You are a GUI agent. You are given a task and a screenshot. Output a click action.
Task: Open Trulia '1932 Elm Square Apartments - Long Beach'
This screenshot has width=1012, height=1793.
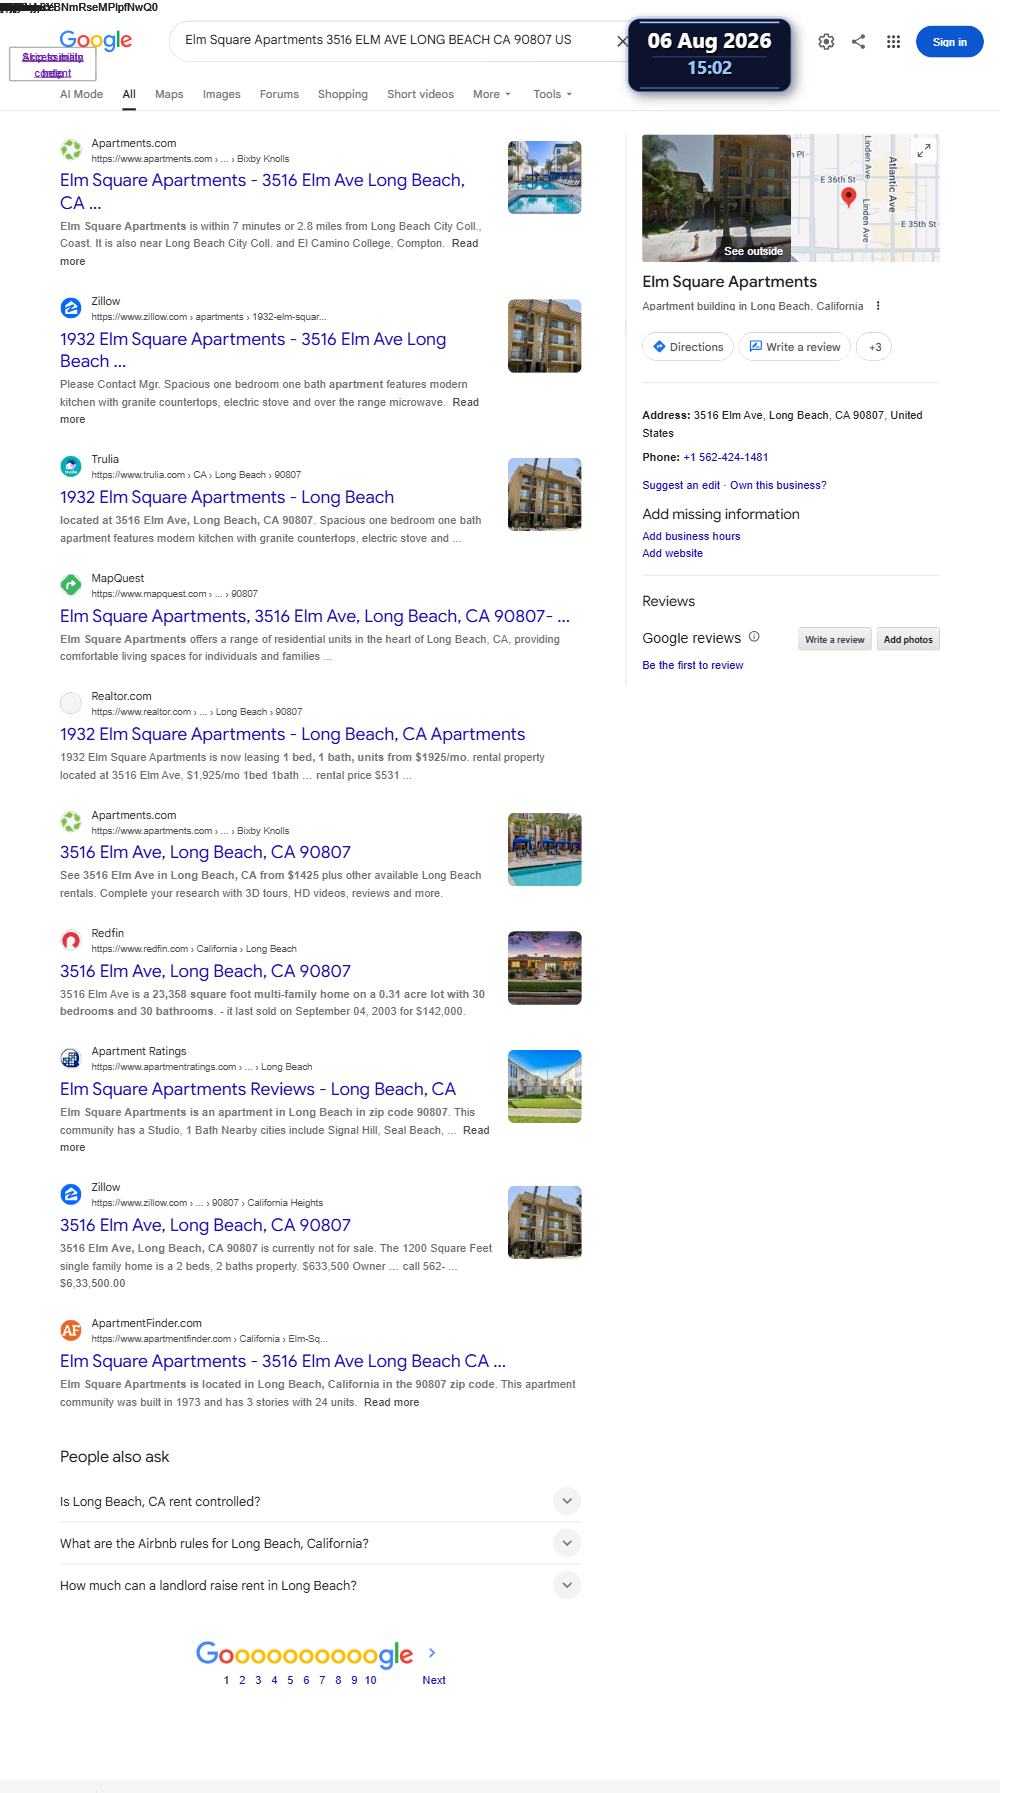[x=227, y=497]
